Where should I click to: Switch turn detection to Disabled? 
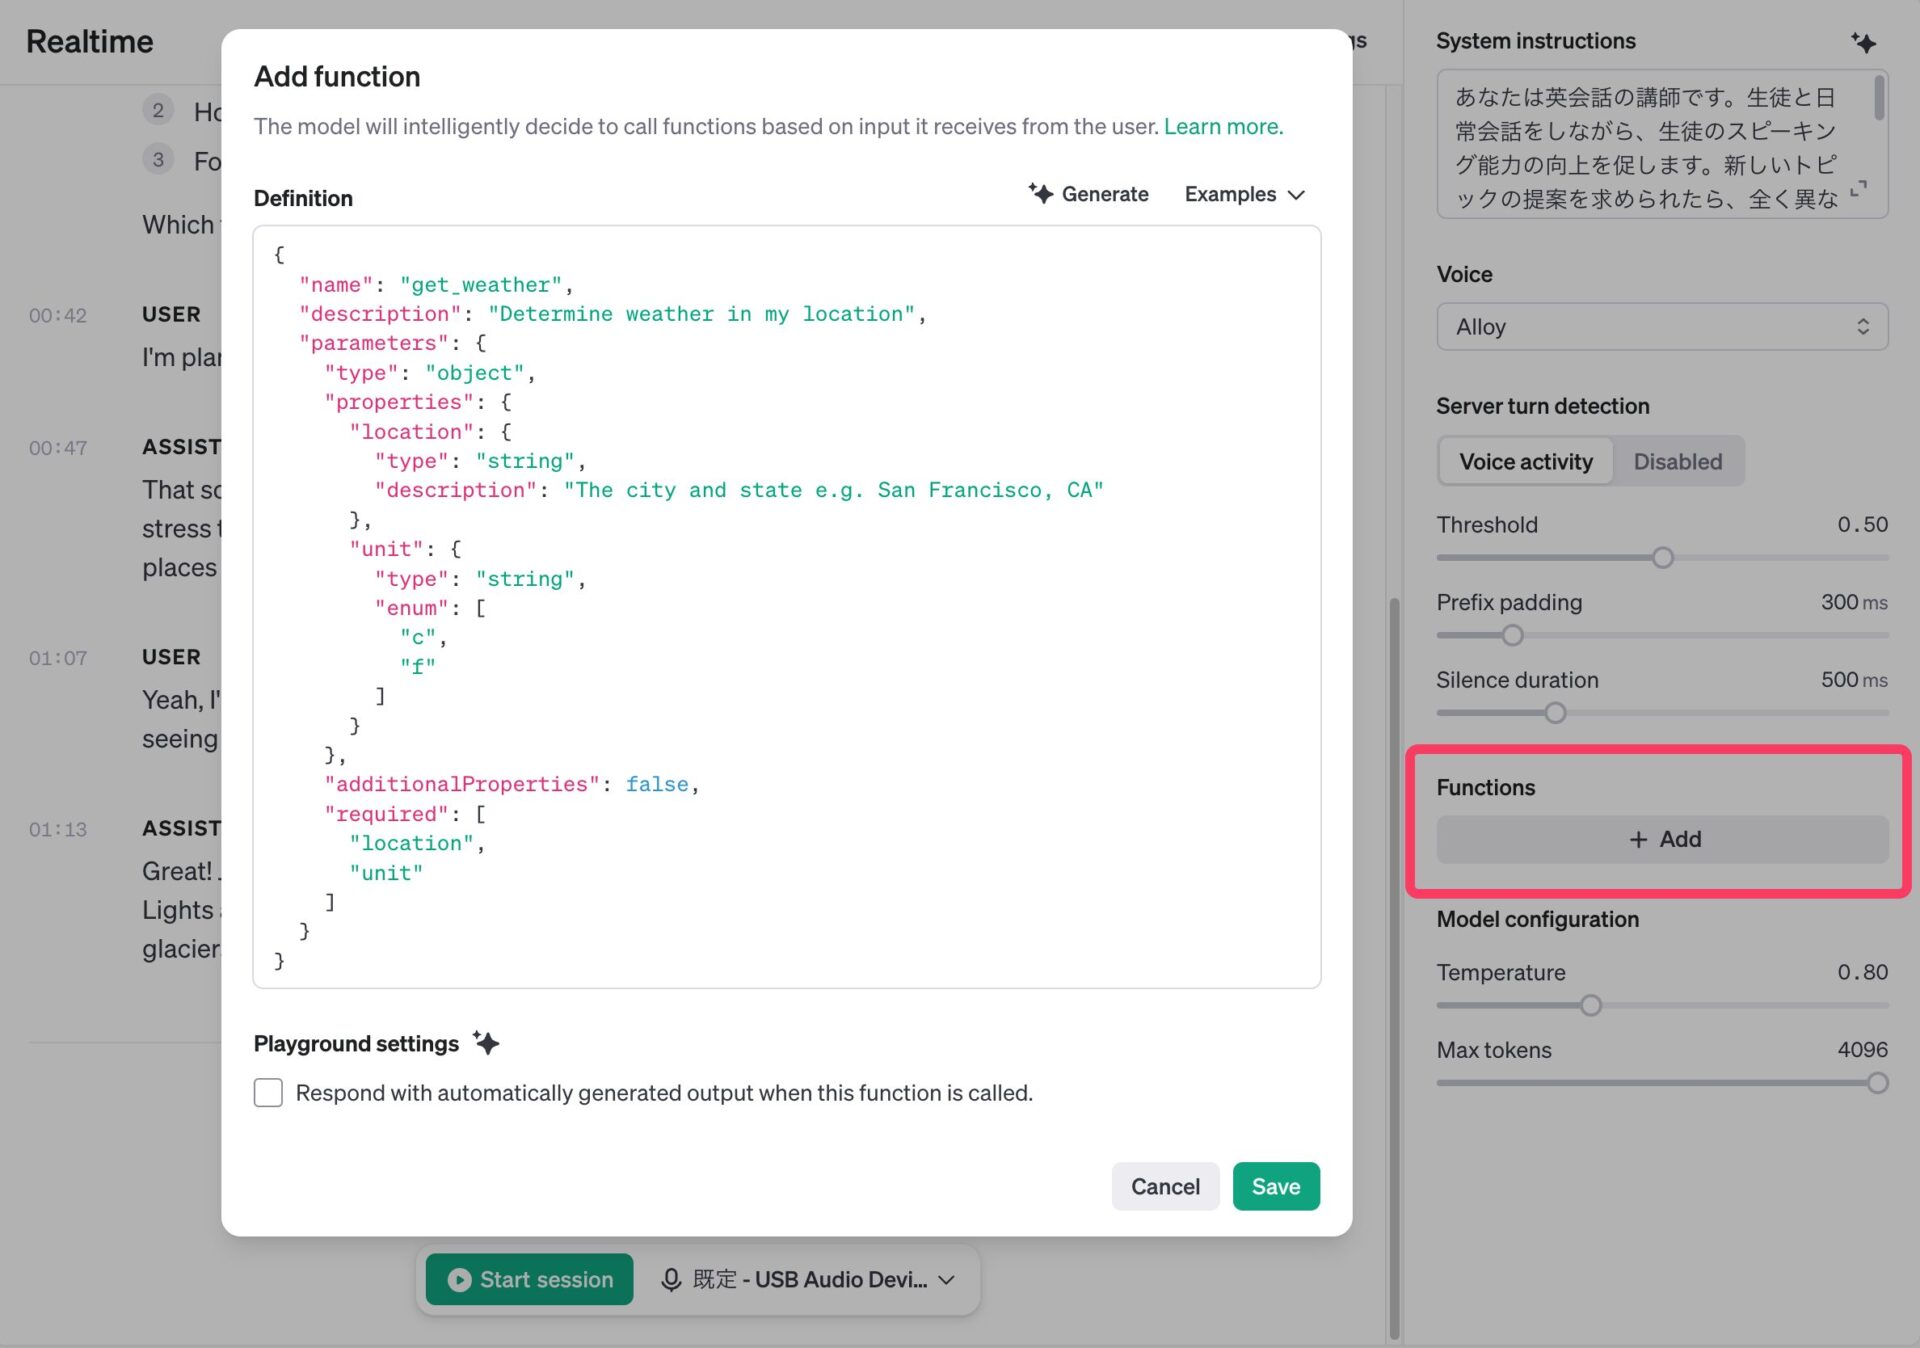[1677, 461]
